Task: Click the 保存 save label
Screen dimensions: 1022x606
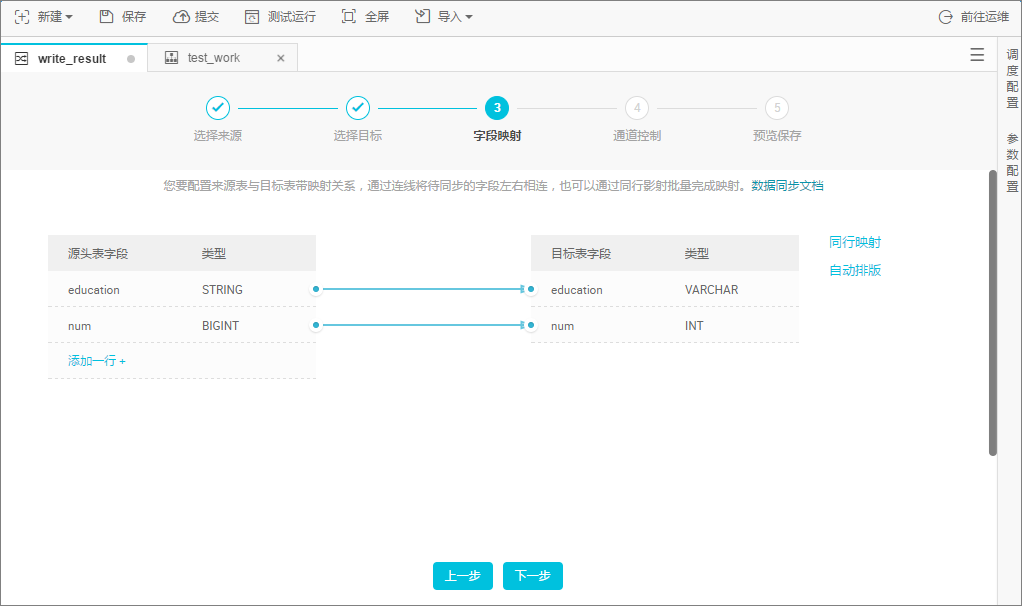Action: coord(134,17)
